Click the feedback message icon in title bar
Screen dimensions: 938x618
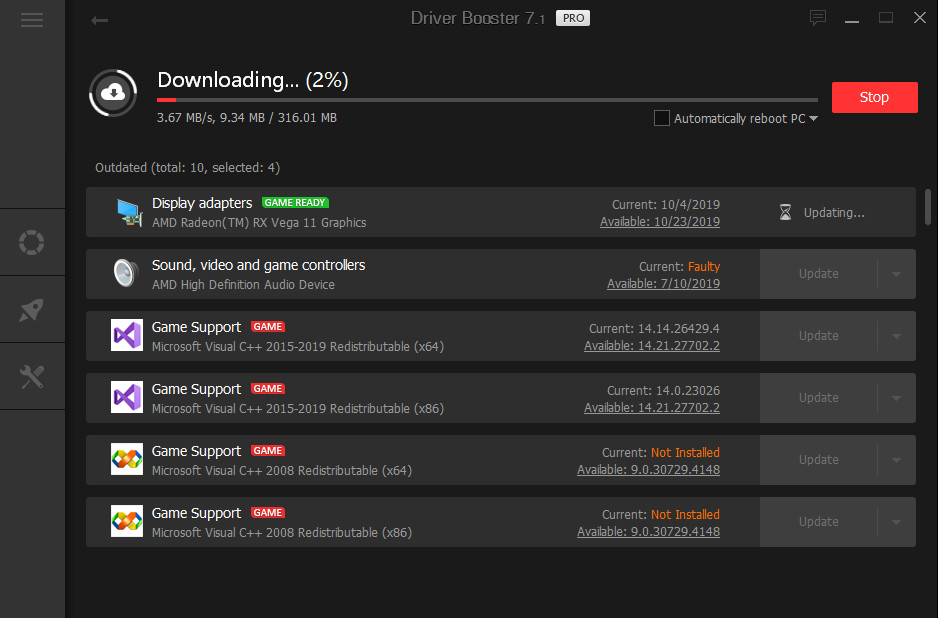(x=818, y=18)
